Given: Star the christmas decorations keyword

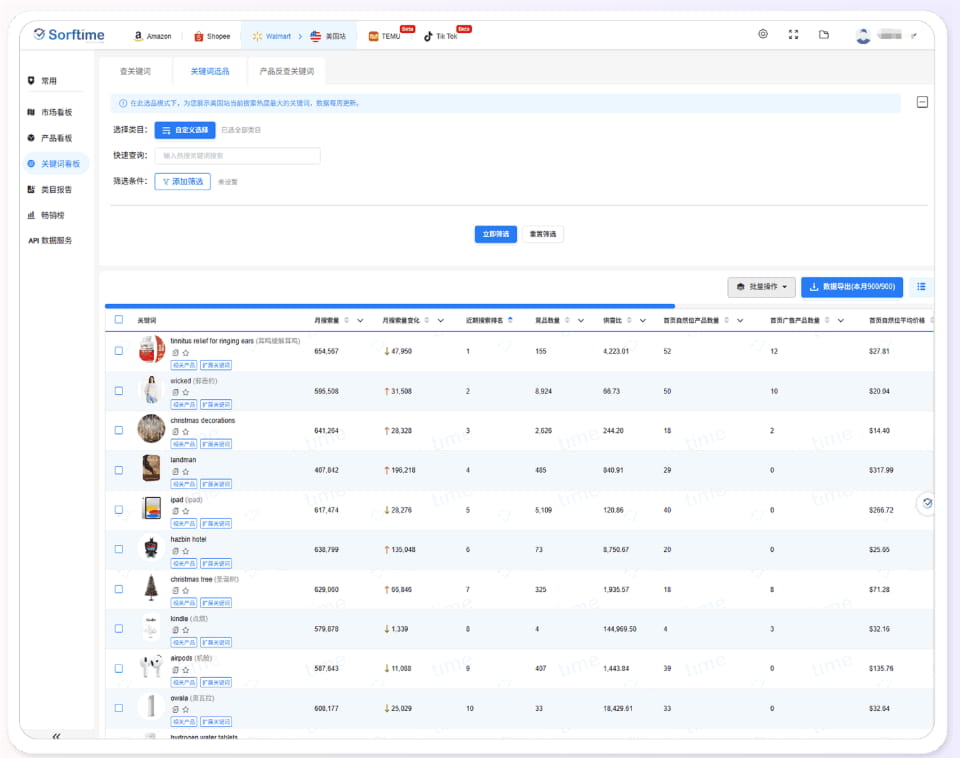Looking at the screenshot, I should coord(186,432).
